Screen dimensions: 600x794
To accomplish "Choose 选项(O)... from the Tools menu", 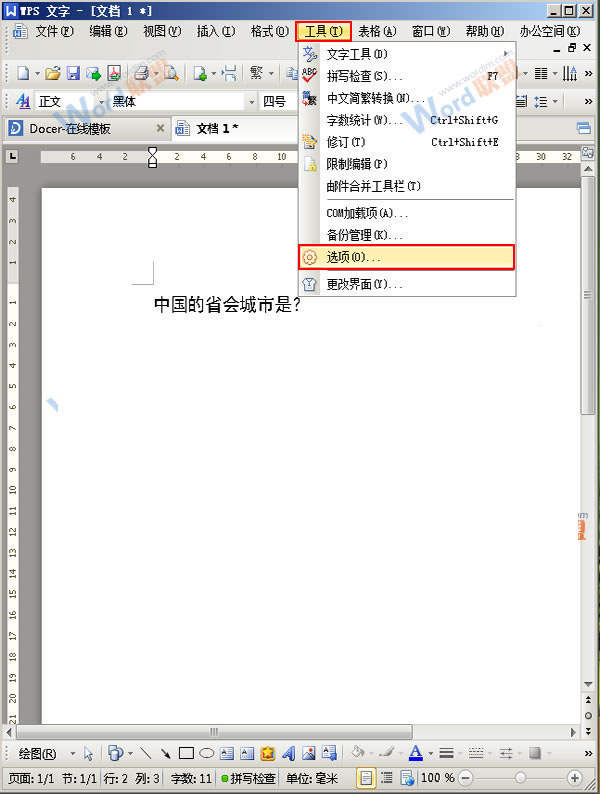I will coord(407,257).
